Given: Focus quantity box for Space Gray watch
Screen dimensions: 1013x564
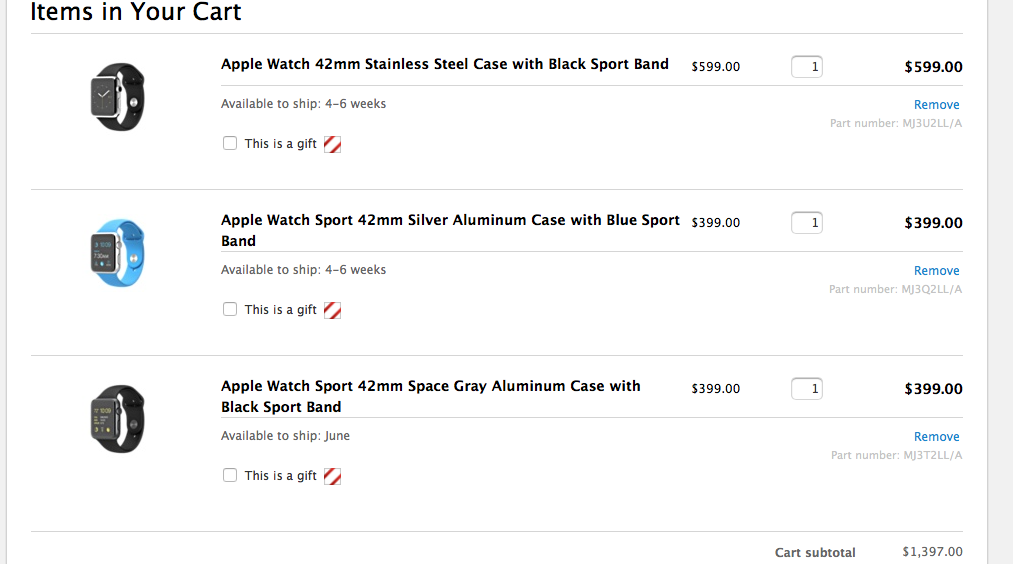Looking at the screenshot, I should [806, 389].
